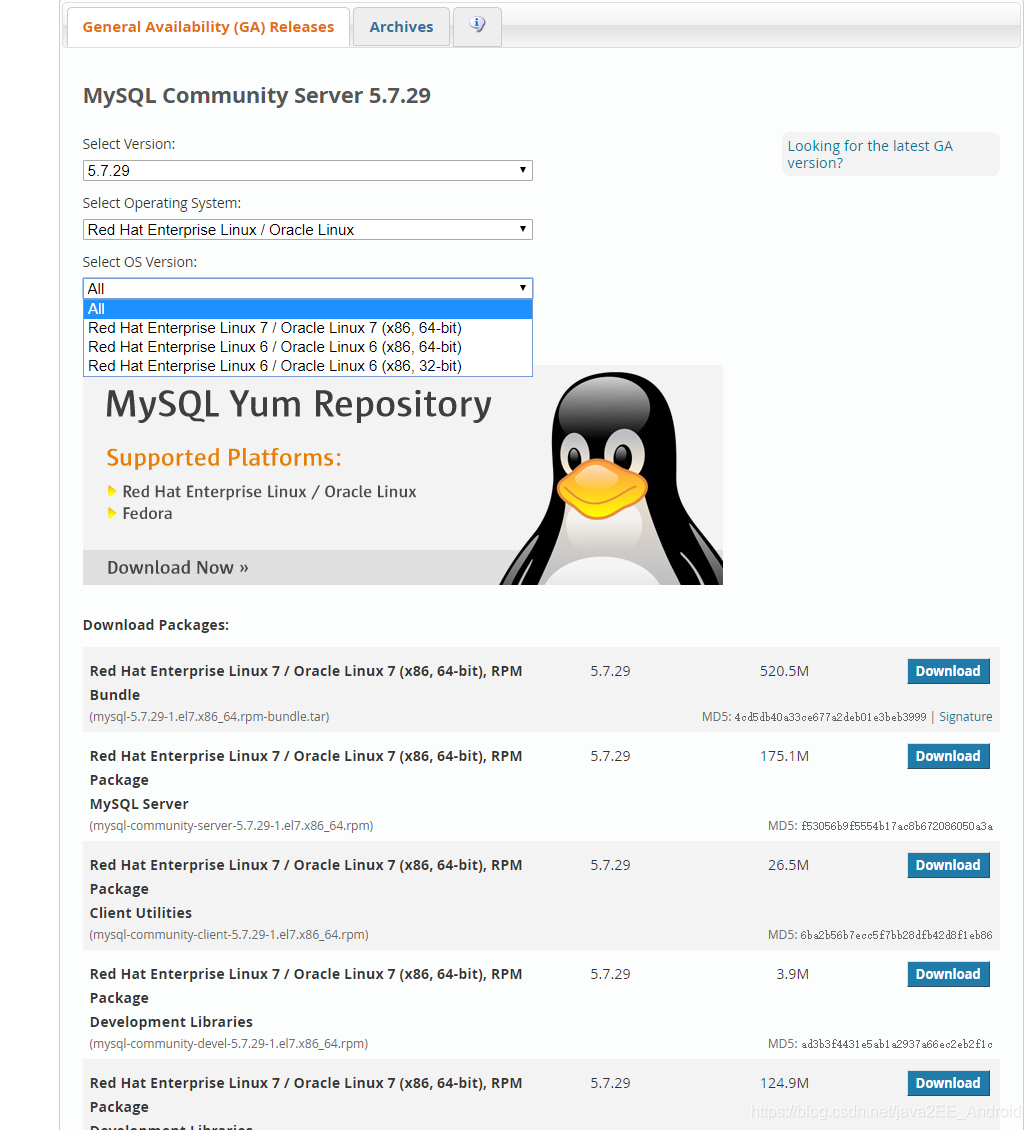Switch to the Archives tab
This screenshot has width=1030, height=1130.
pos(401,27)
